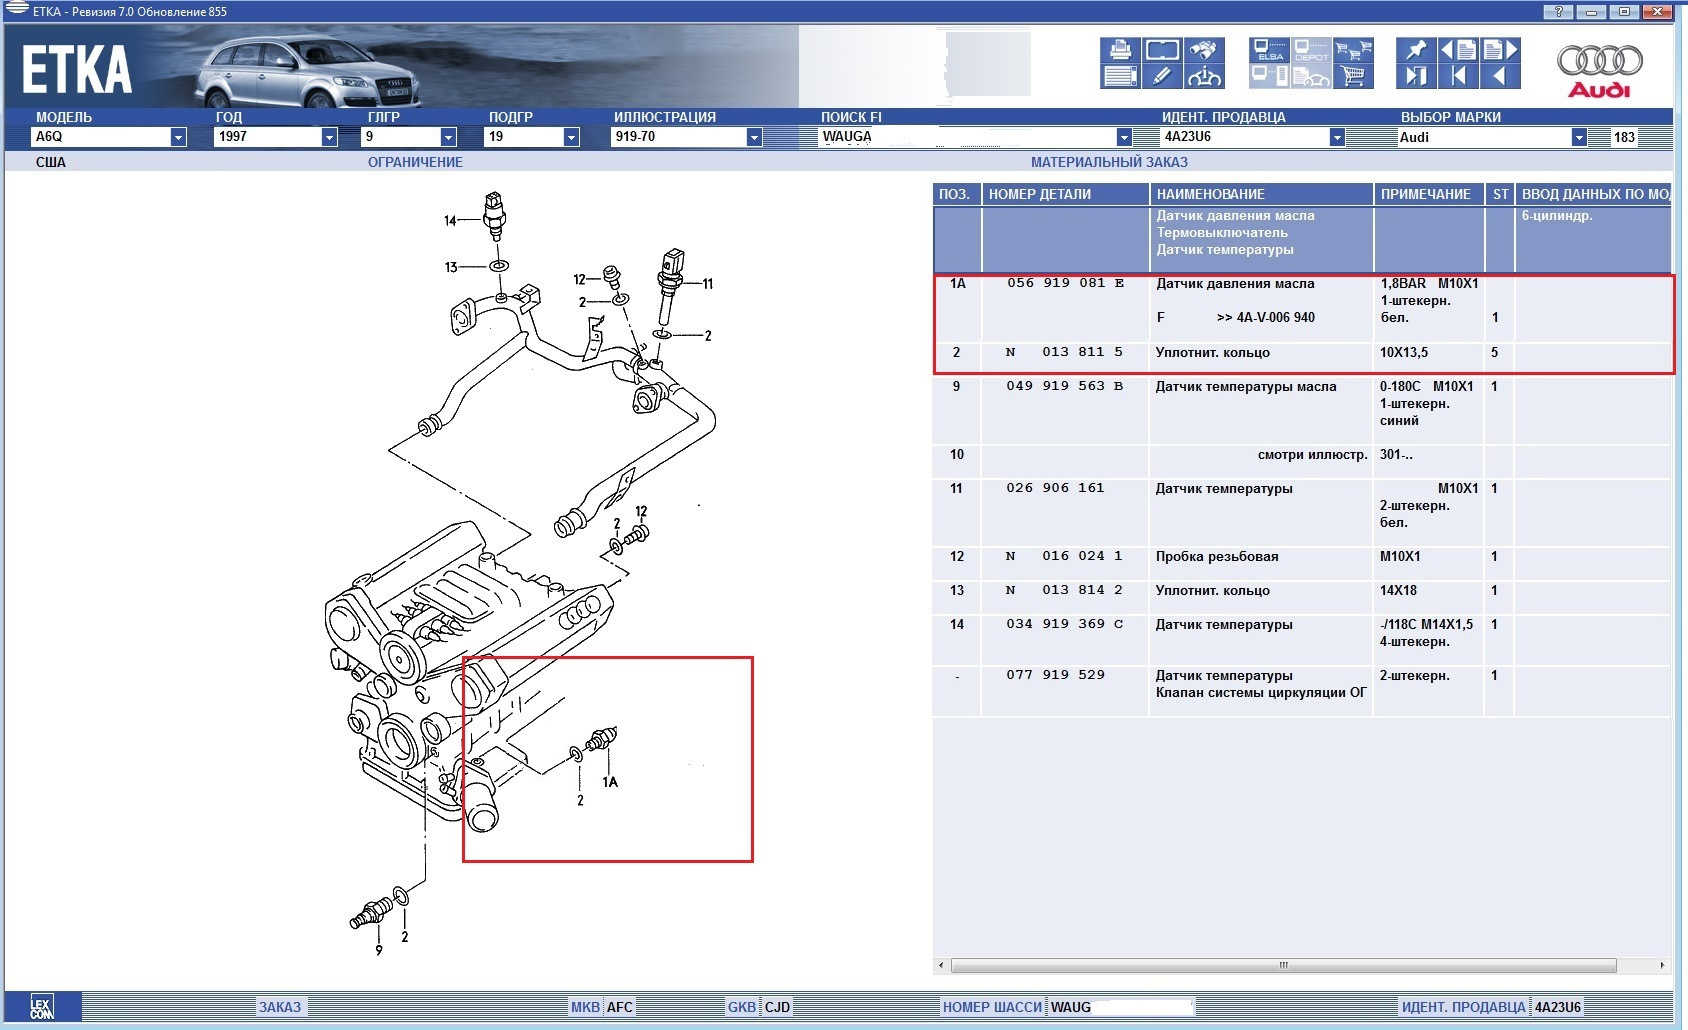Jump to first page icon
The image size is (1688, 1030).
pyautogui.click(x=1458, y=76)
